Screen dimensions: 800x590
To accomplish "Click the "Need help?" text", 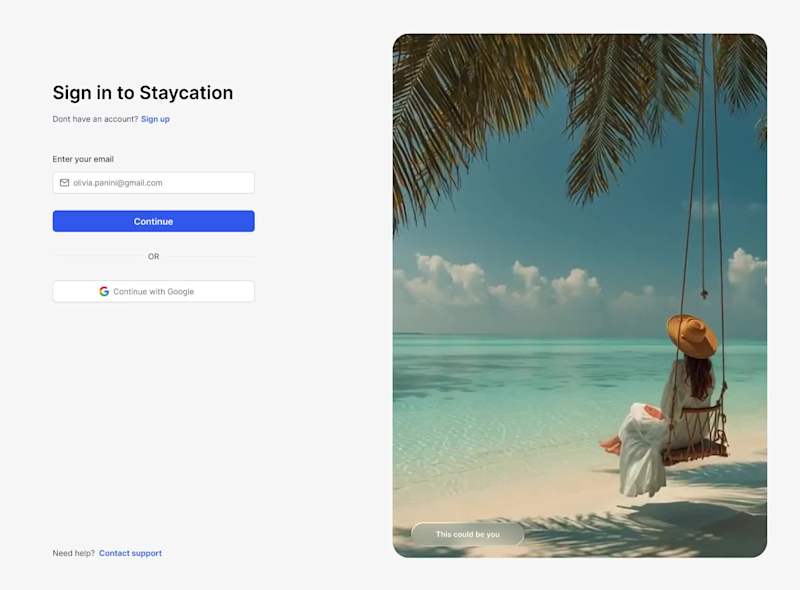I will 73,553.
